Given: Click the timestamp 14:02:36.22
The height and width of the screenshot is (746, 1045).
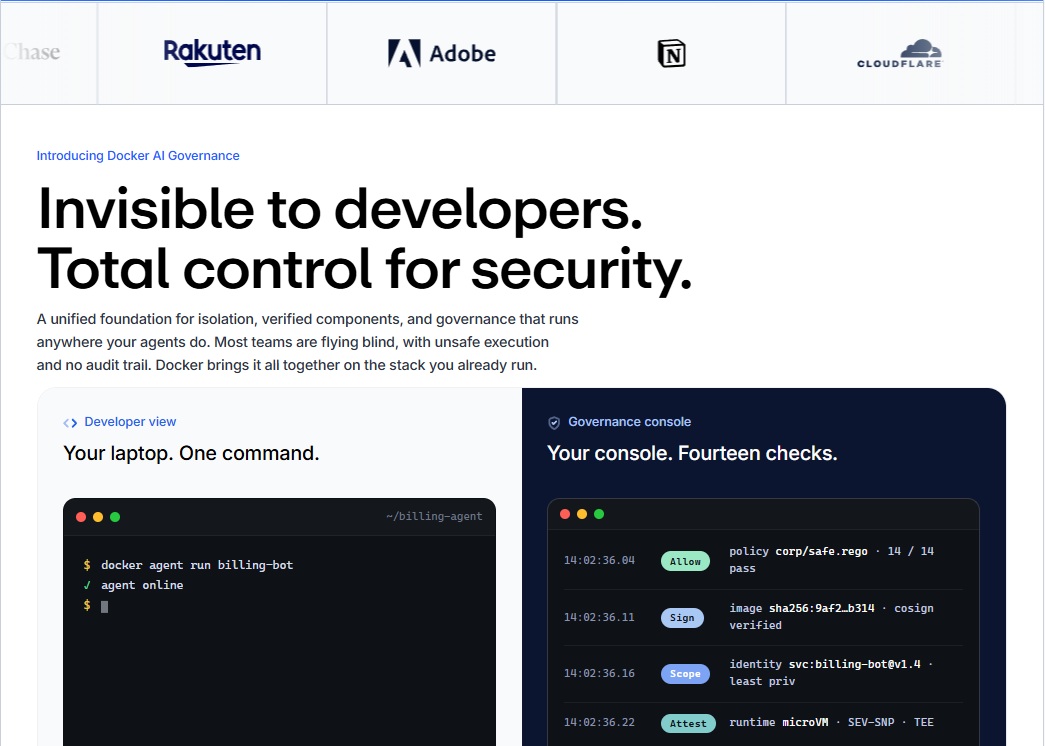Looking at the screenshot, I should coord(599,722).
